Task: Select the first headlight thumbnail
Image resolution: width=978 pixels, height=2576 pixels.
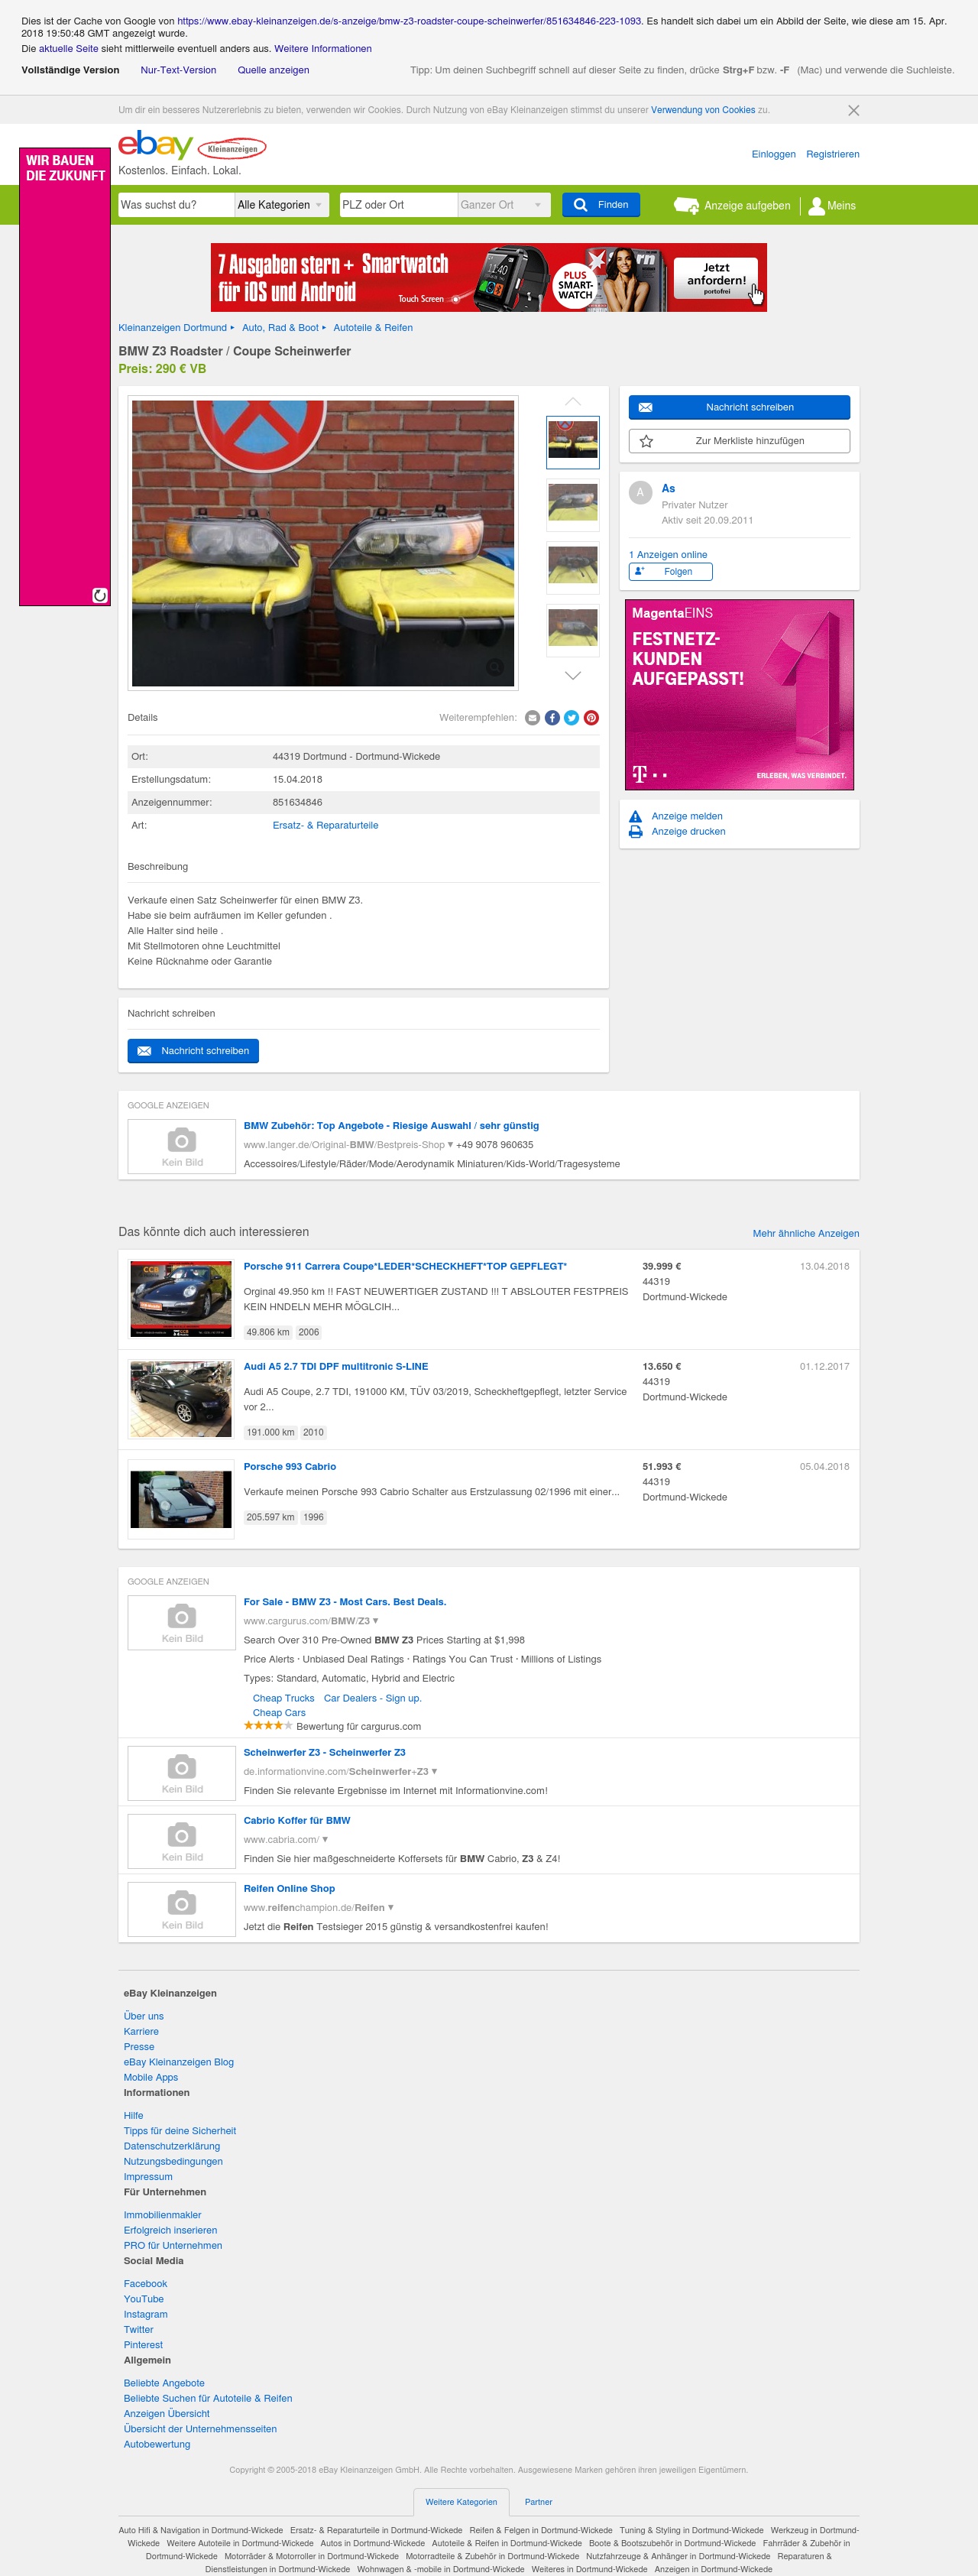Action: [573, 442]
